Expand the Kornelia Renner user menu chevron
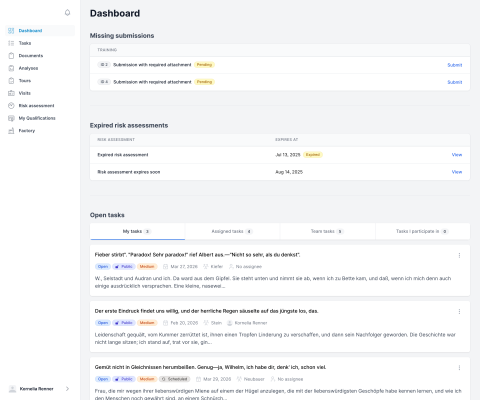Viewport: 480px width, 400px height. [67, 389]
